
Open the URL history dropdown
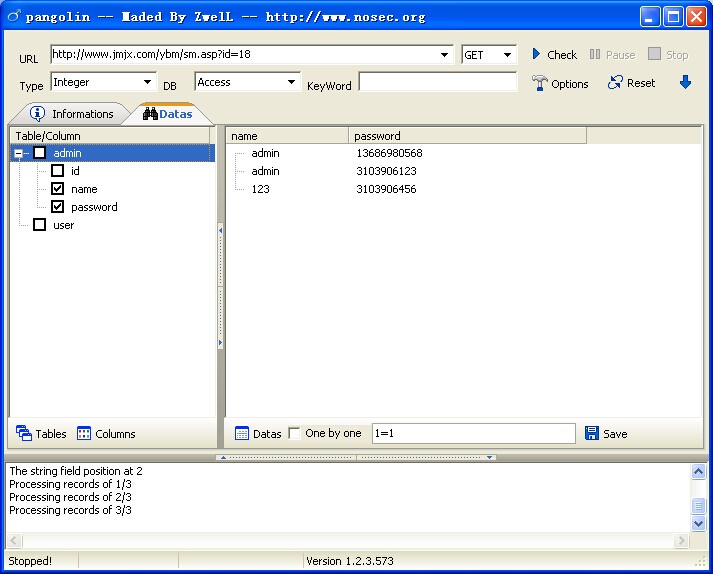(444, 55)
